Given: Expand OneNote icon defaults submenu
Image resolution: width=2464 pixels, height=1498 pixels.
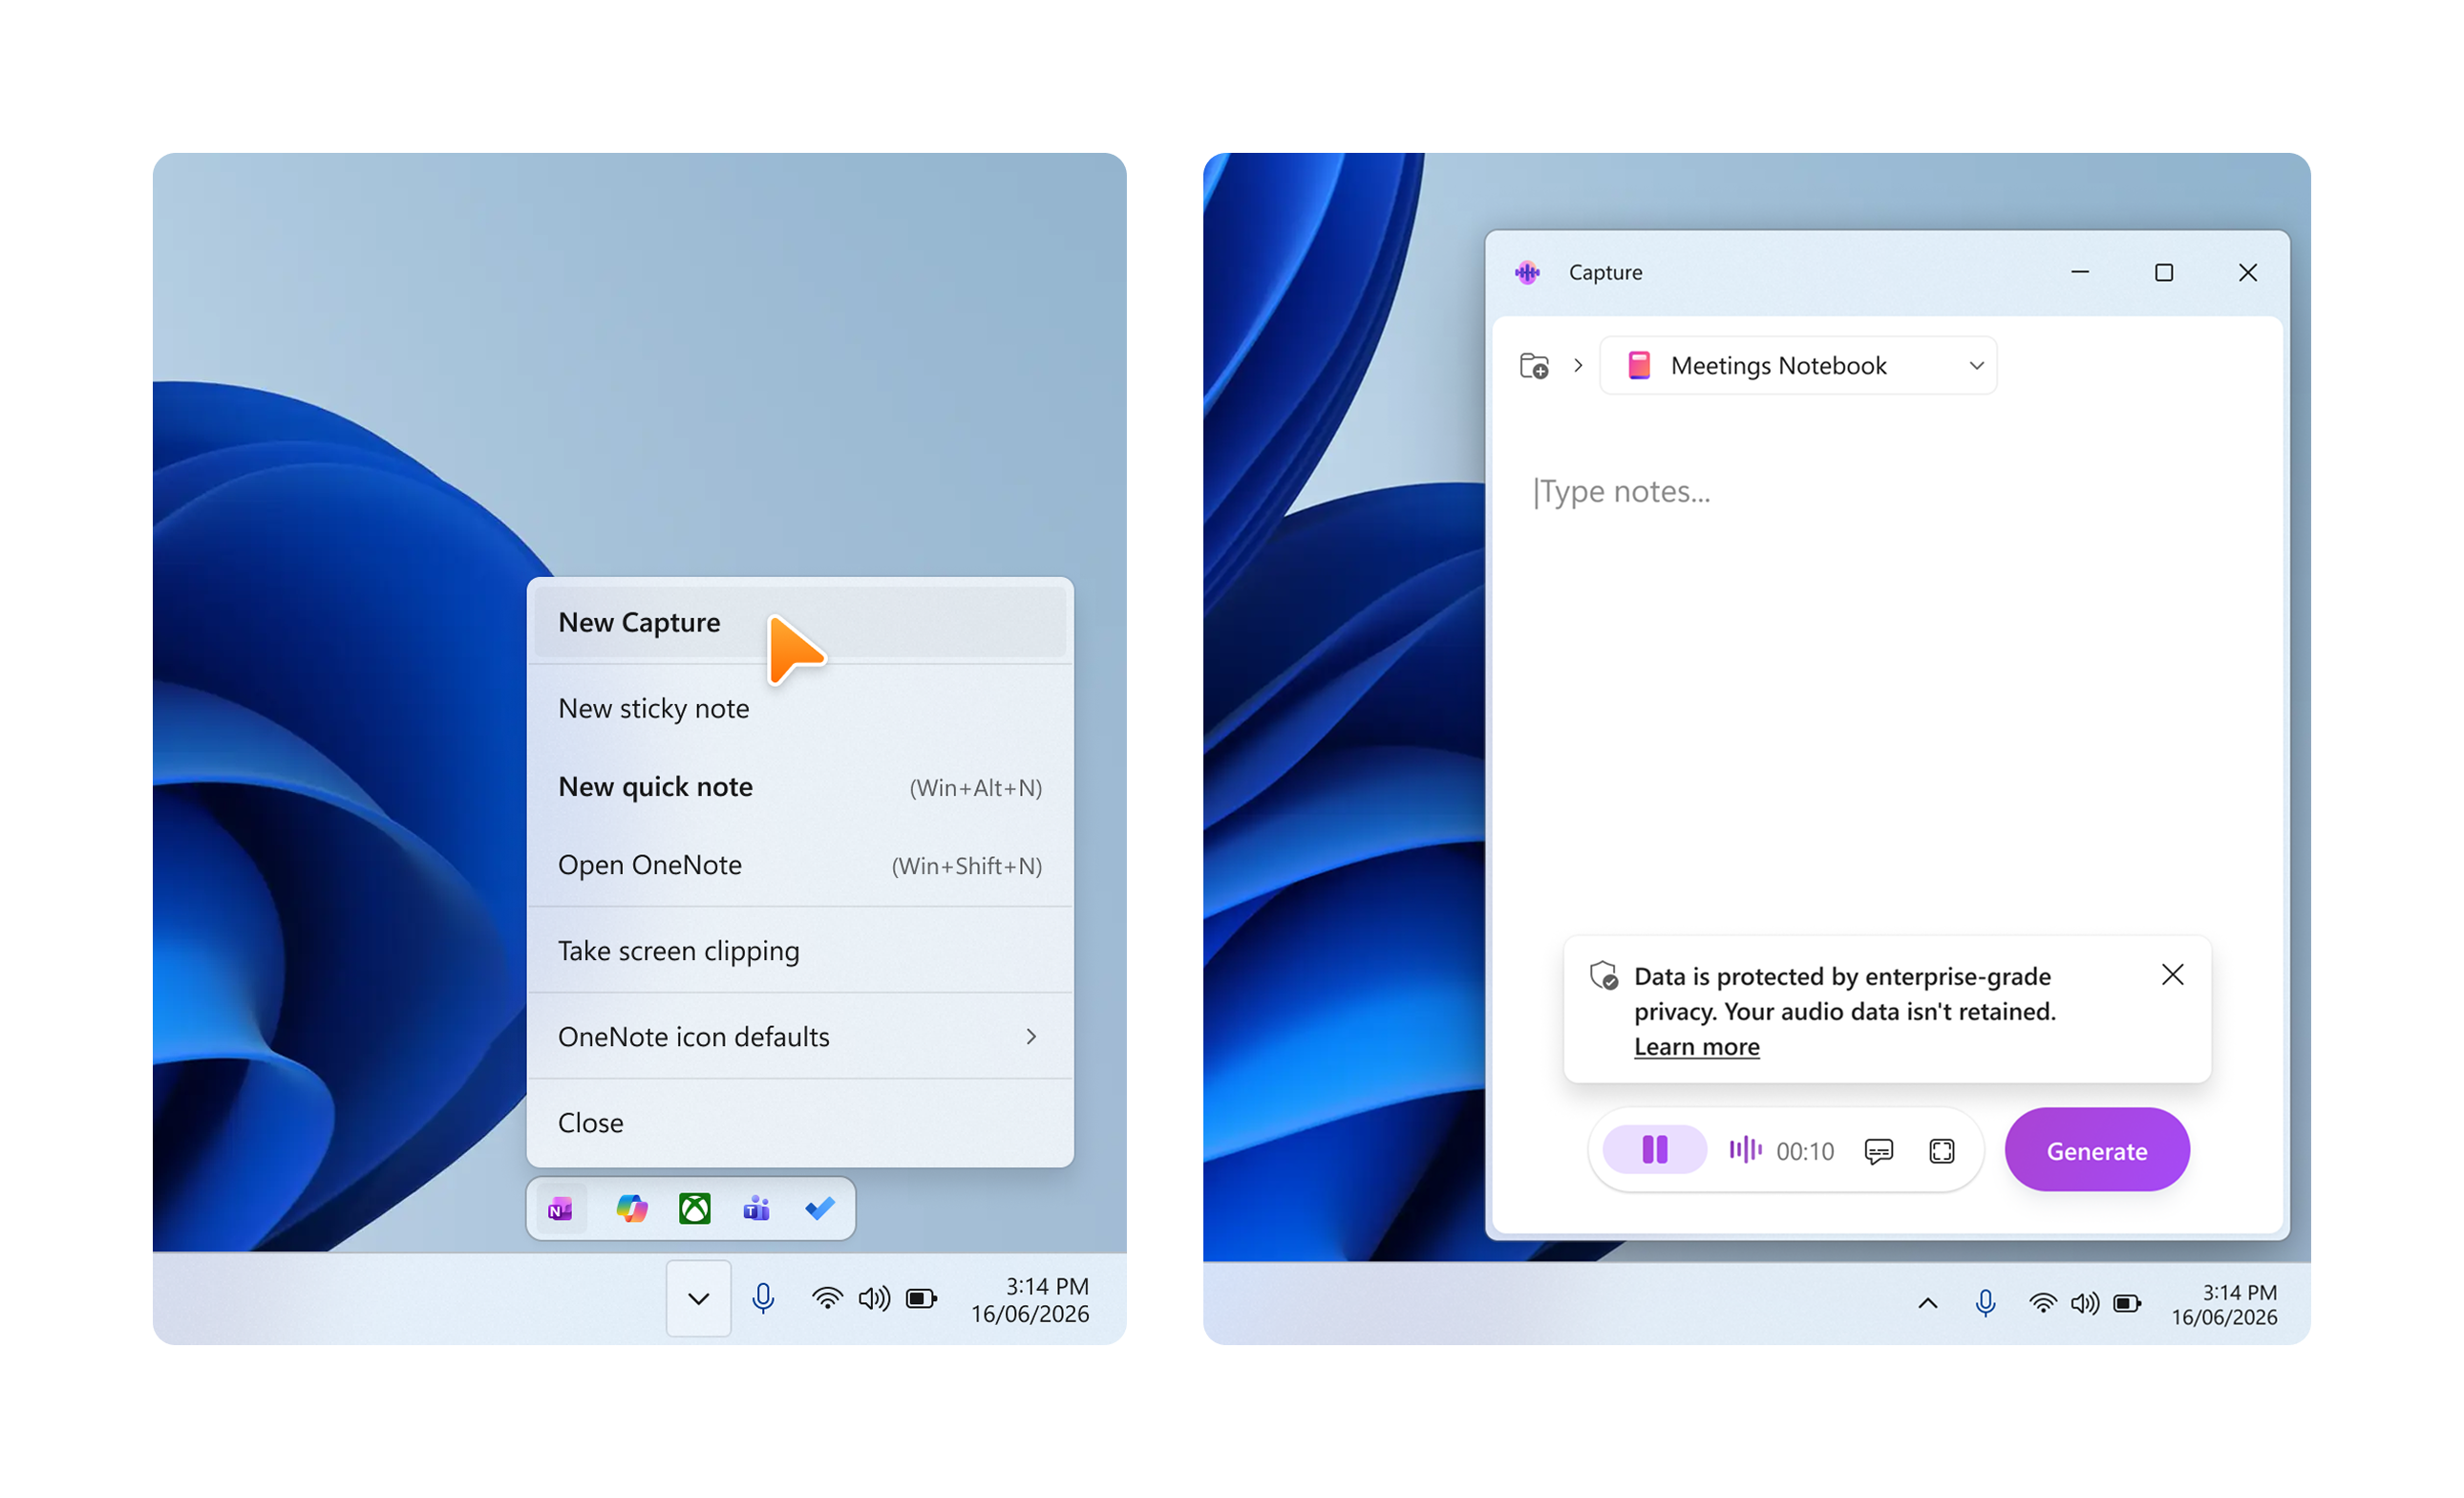Looking at the screenshot, I should tap(800, 1037).
